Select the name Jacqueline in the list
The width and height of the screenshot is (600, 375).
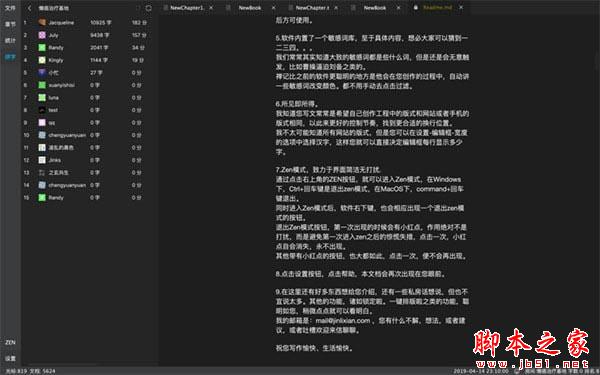coord(61,23)
